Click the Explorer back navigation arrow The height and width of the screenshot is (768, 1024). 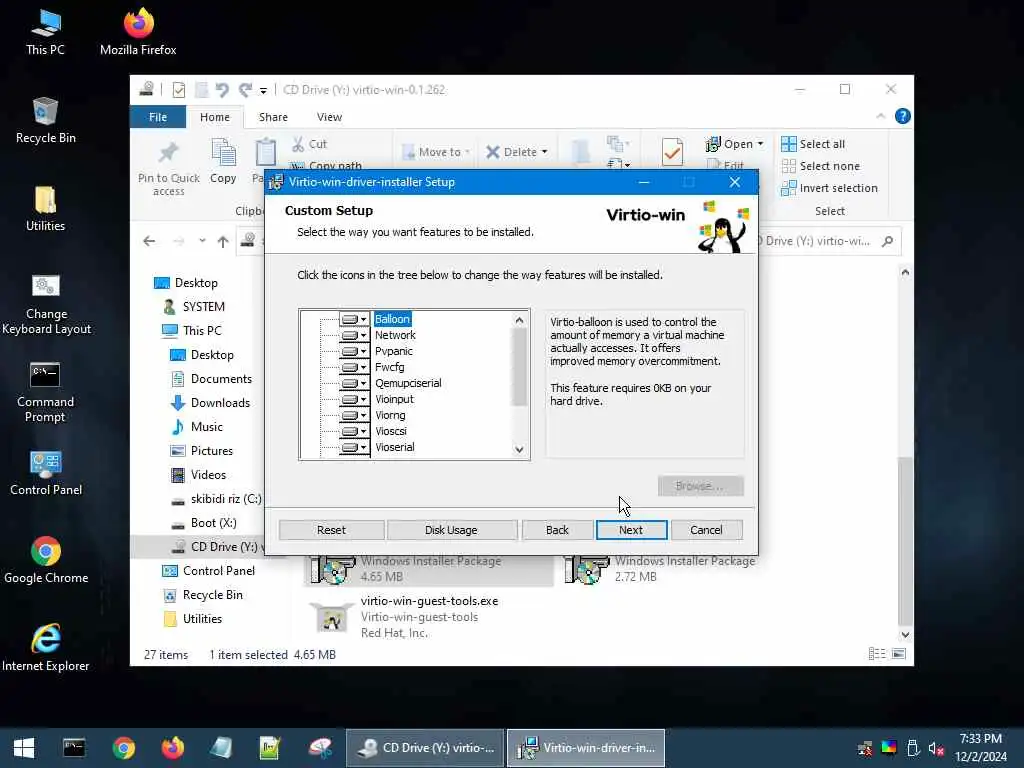coord(150,242)
